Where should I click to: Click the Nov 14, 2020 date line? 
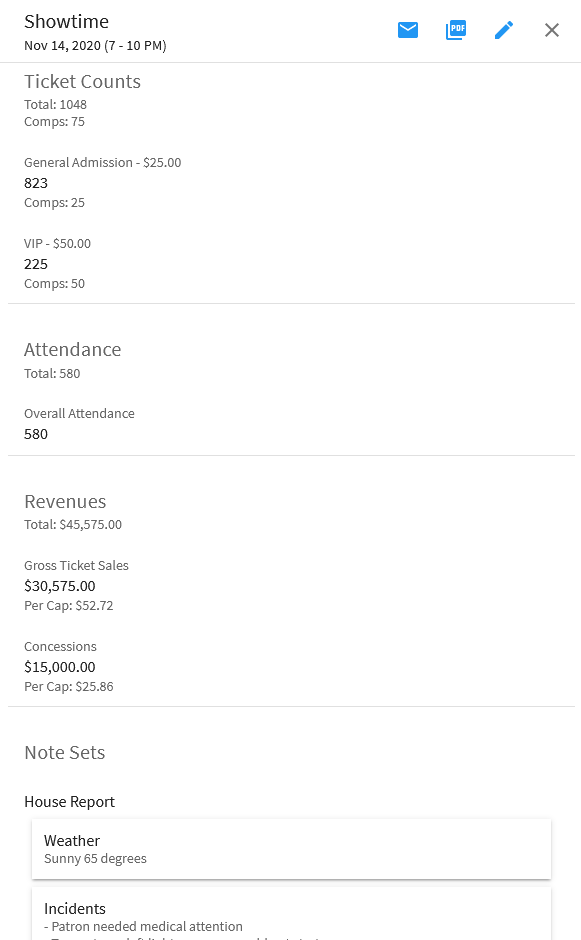(95, 46)
